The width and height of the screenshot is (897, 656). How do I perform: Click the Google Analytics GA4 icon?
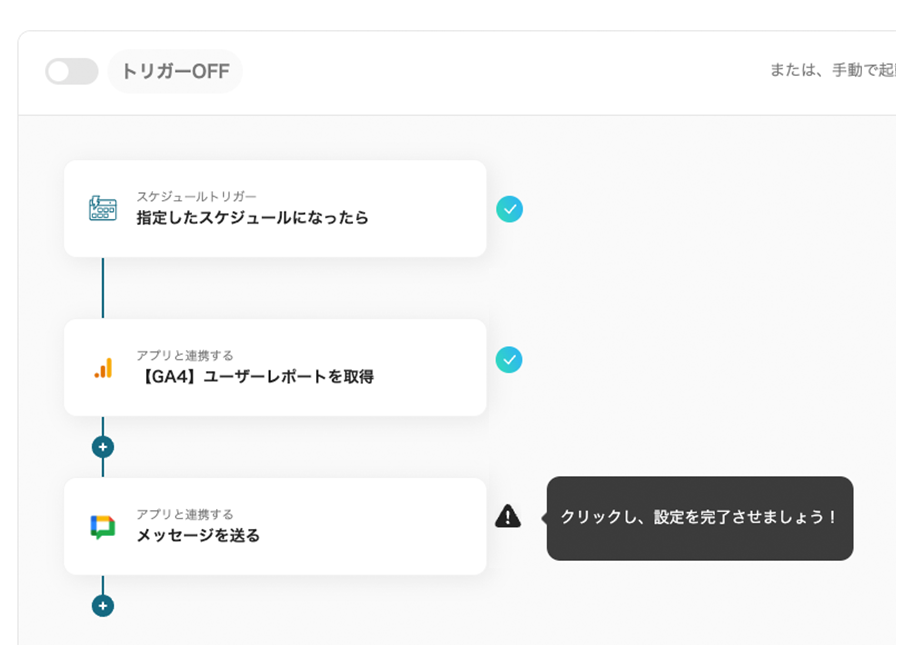[102, 368]
